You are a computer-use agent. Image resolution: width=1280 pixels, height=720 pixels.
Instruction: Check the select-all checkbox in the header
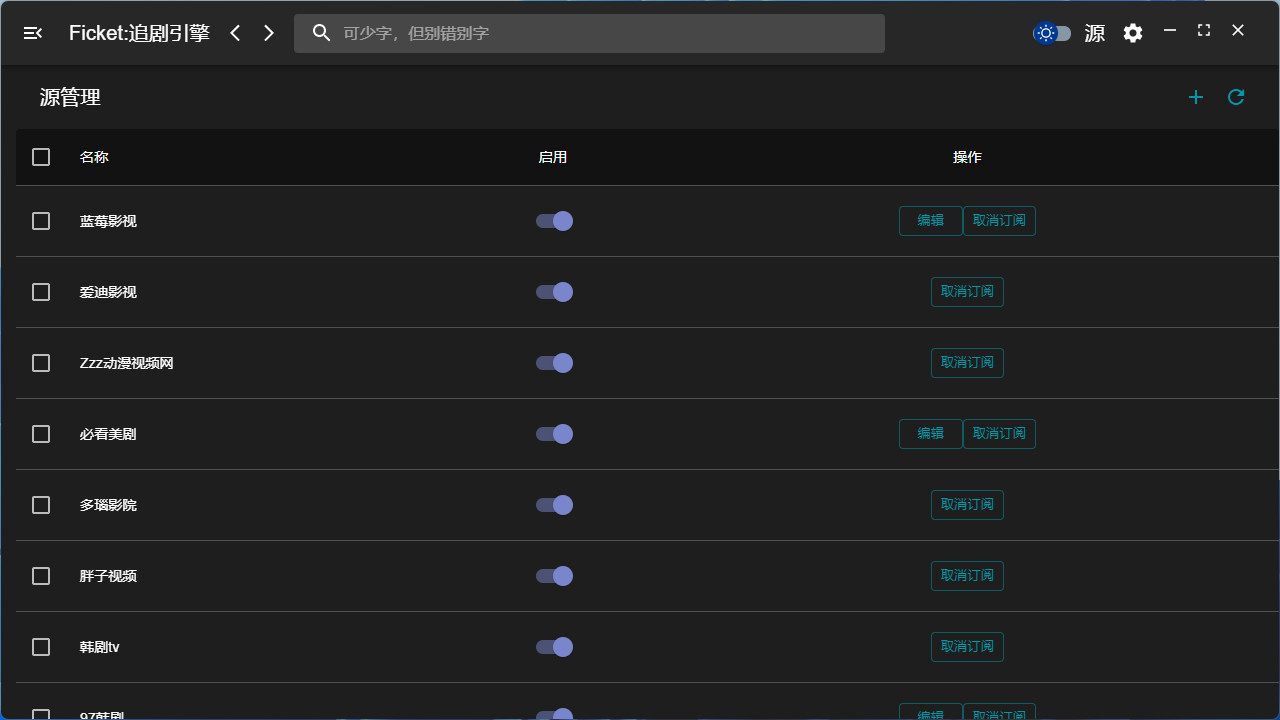point(41,157)
